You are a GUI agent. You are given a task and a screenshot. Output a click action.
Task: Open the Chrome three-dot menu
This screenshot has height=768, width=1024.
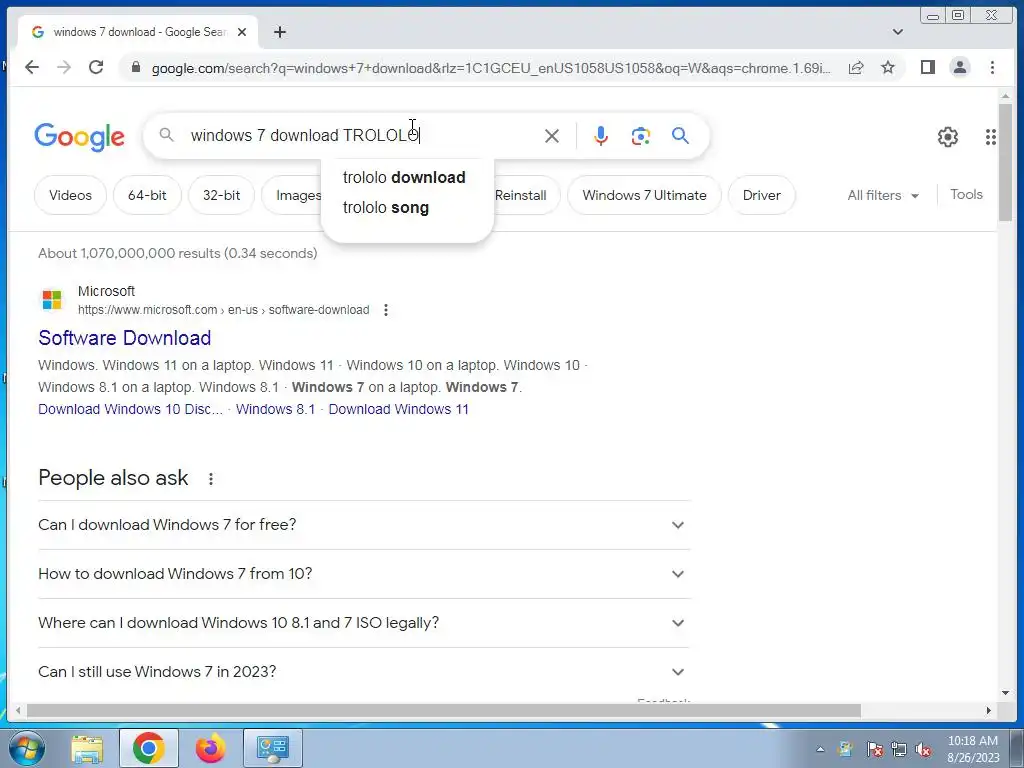click(x=992, y=67)
